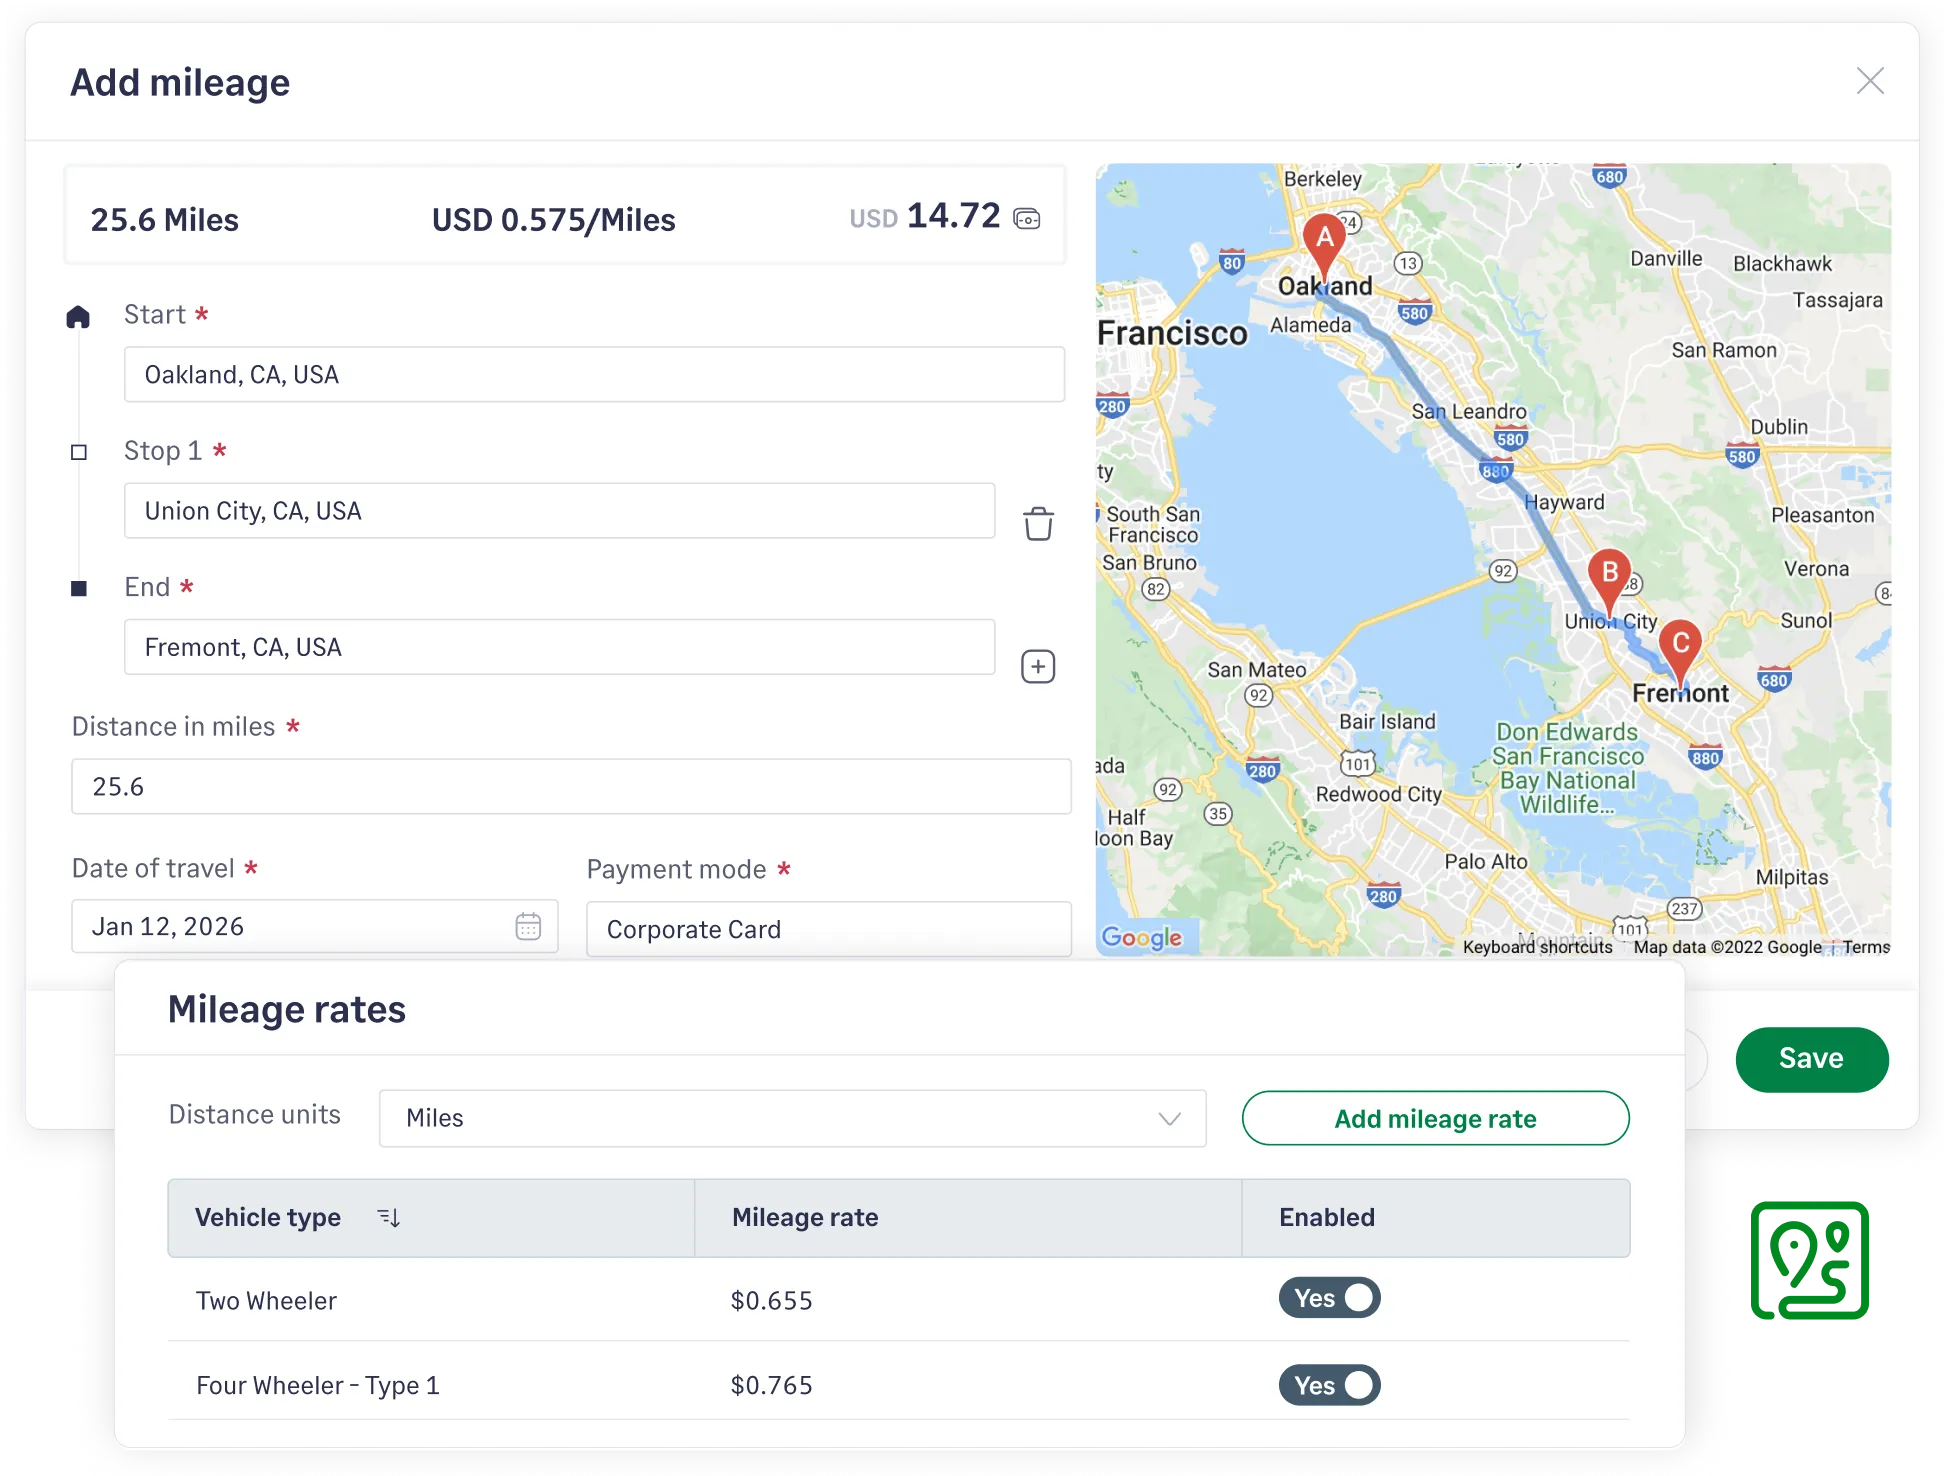Toggle off Four Wheeler - Type 1

click(x=1330, y=1385)
